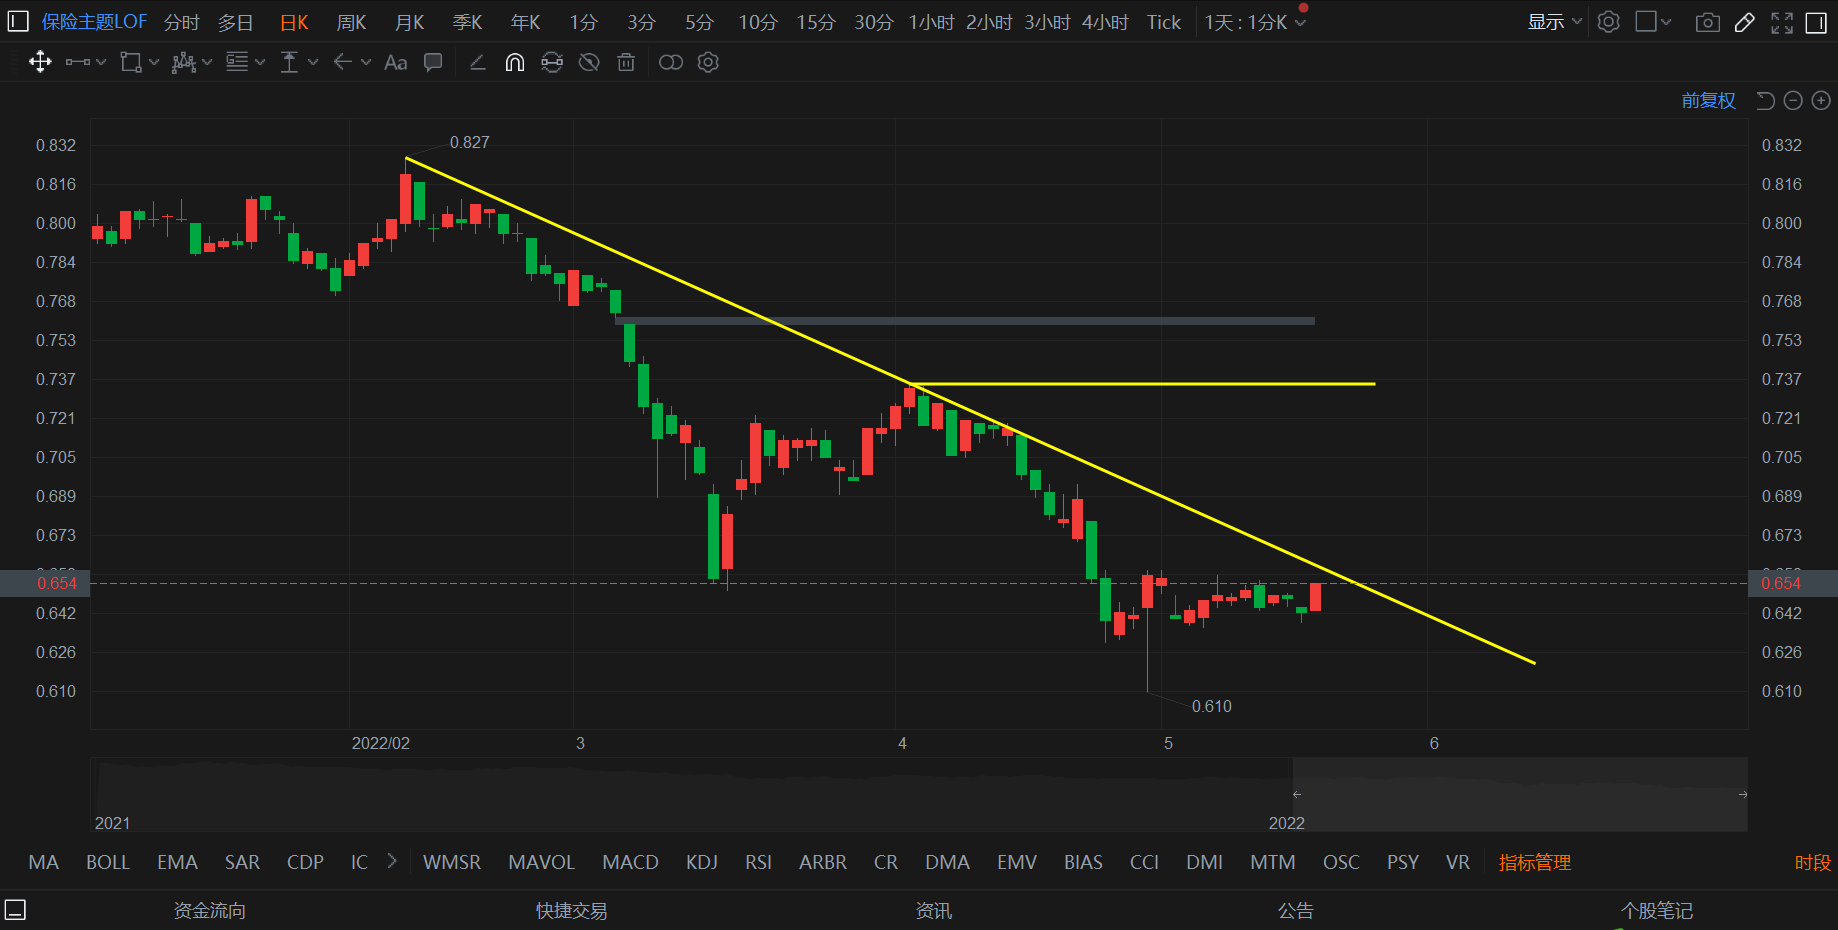Image resolution: width=1838 pixels, height=930 pixels.
Task: Switch to 分时 intraday view
Action: [182, 22]
